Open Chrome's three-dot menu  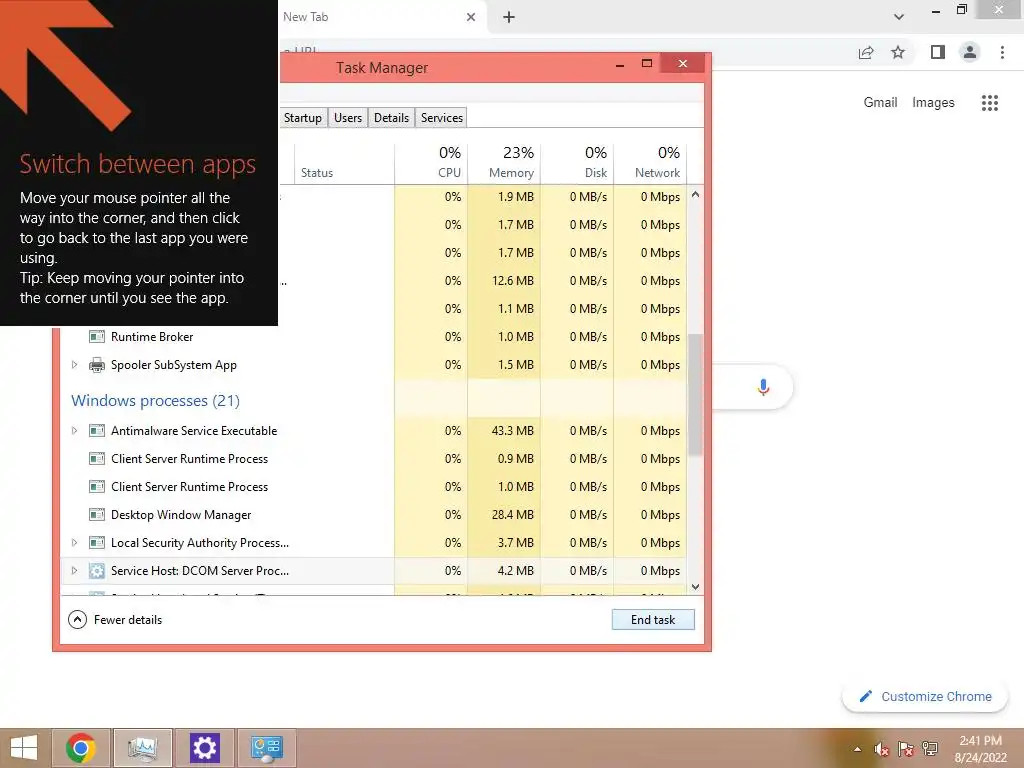(x=1002, y=52)
